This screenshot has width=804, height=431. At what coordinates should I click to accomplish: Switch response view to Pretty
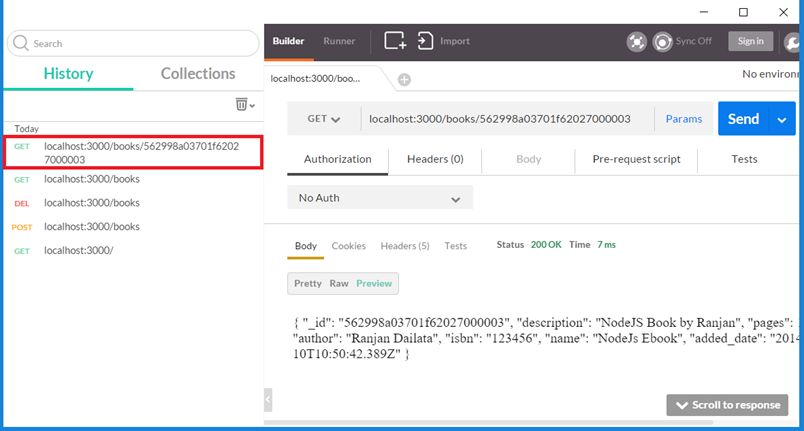[x=308, y=283]
